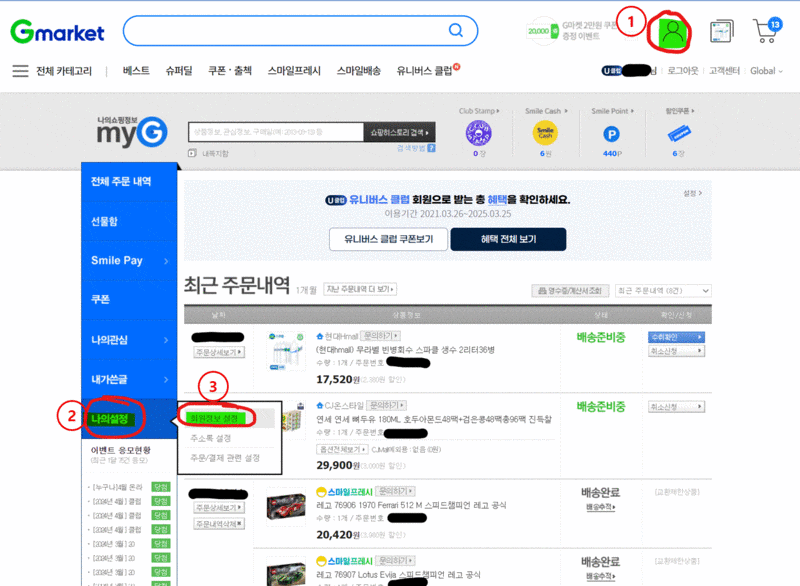Click the Club Stamp icon
This screenshot has width=800, height=586.
(478, 133)
